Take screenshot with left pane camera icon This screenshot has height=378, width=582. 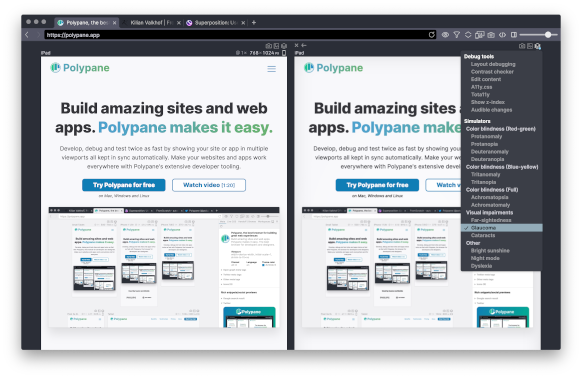[268, 46]
